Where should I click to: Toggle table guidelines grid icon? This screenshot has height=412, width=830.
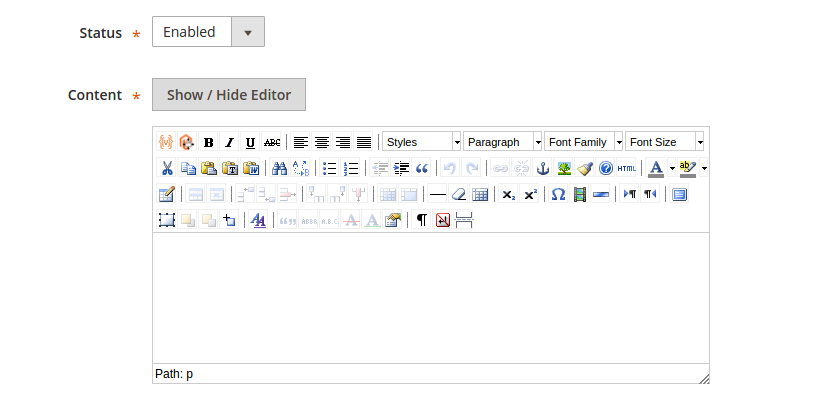[480, 194]
